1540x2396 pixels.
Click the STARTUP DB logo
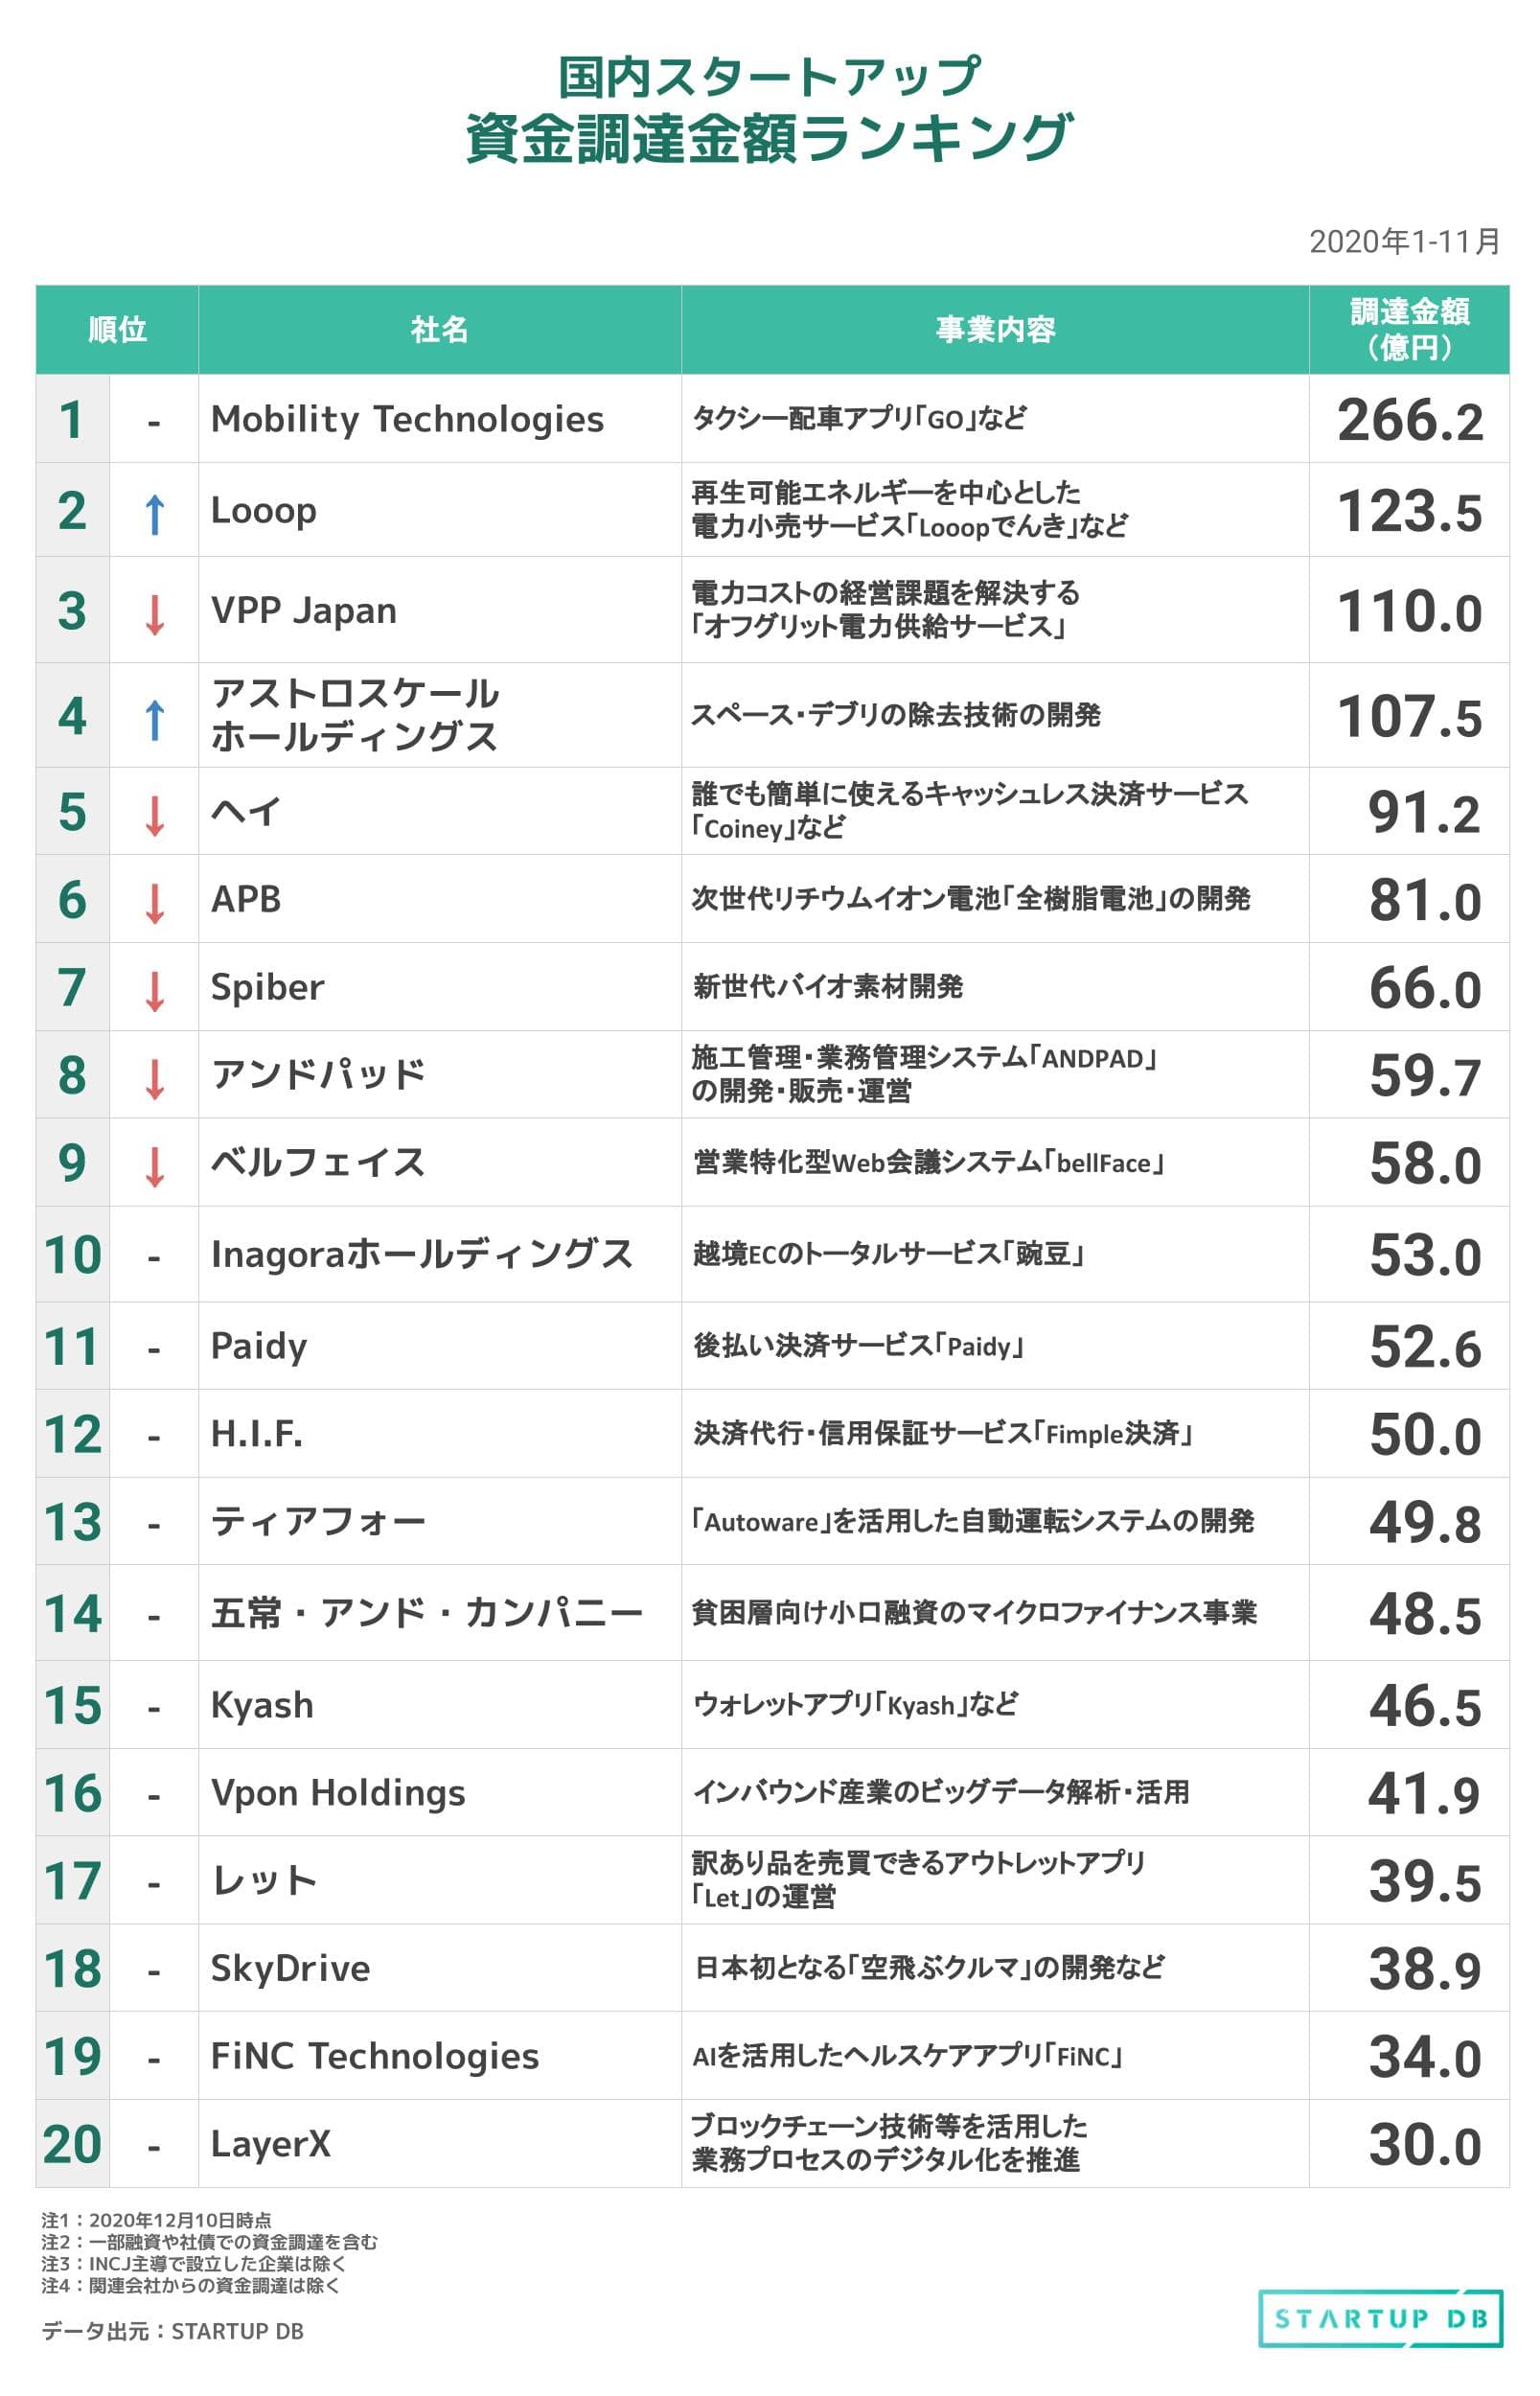[1379, 2317]
